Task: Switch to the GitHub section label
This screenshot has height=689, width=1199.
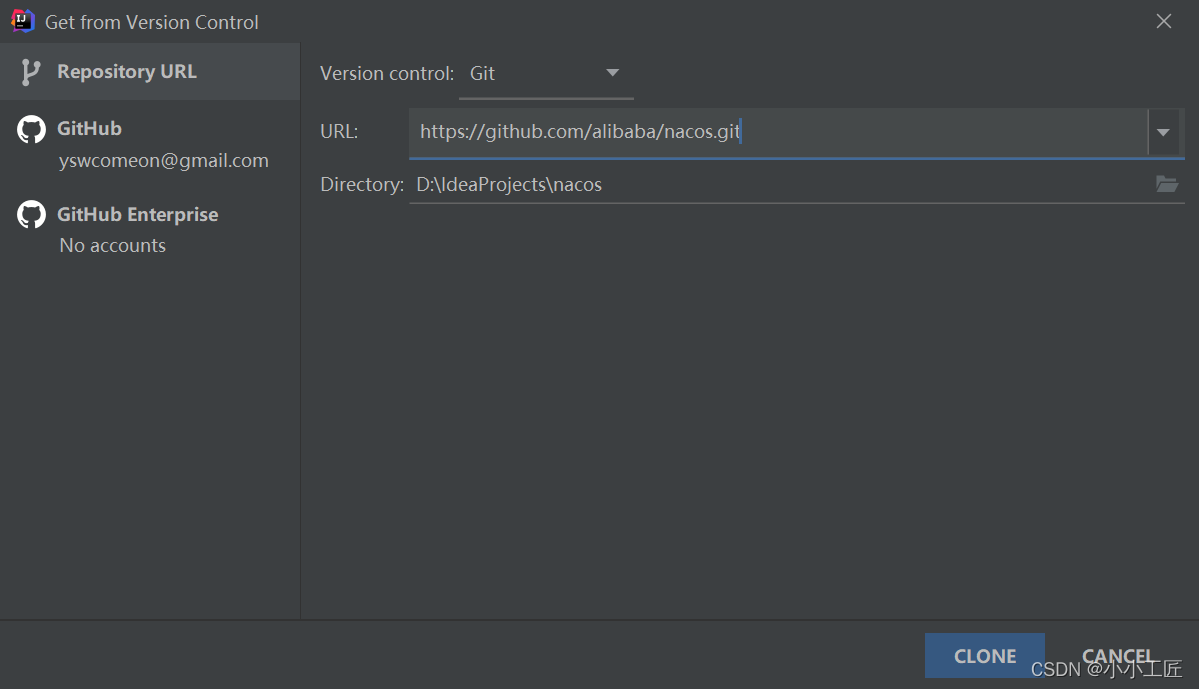Action: [89, 129]
